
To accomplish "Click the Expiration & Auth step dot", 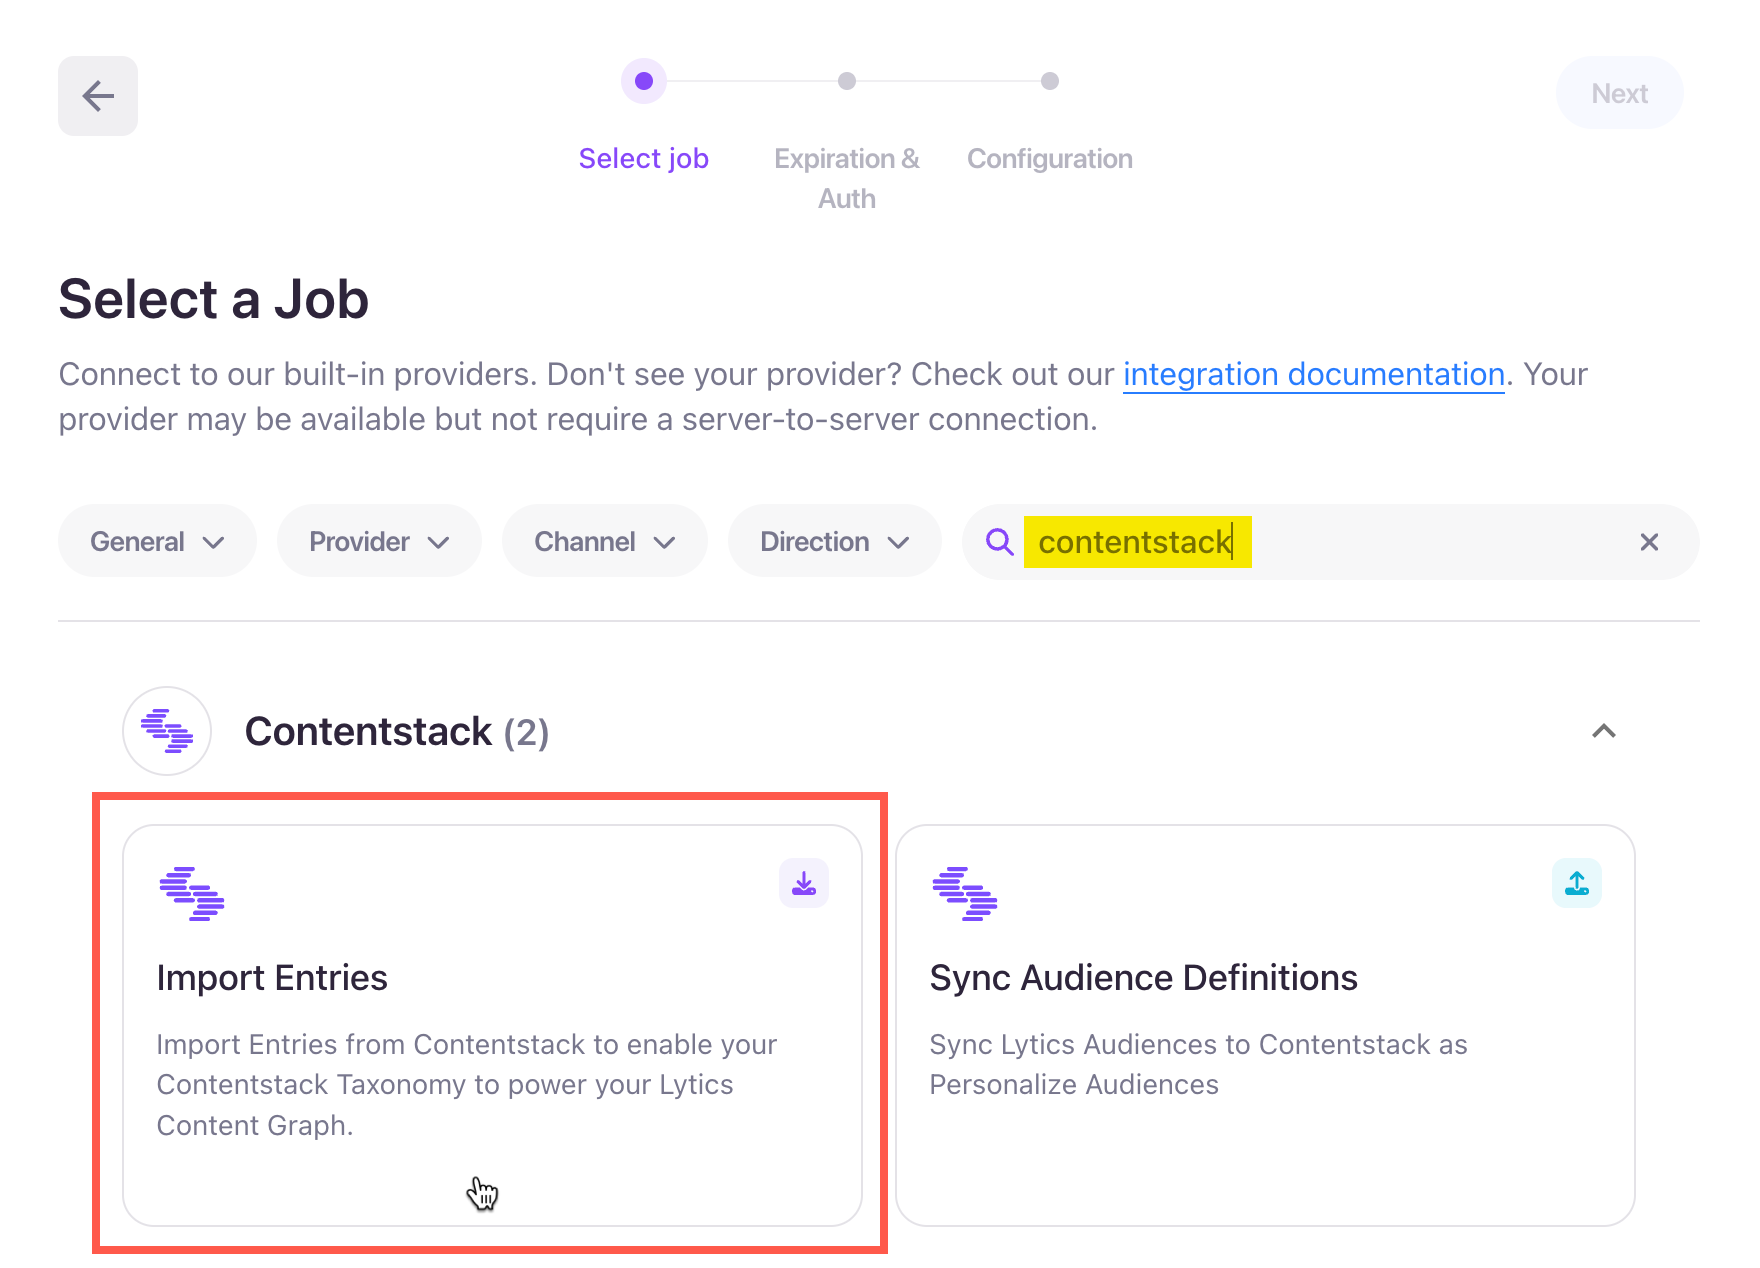I will pyautogui.click(x=847, y=81).
